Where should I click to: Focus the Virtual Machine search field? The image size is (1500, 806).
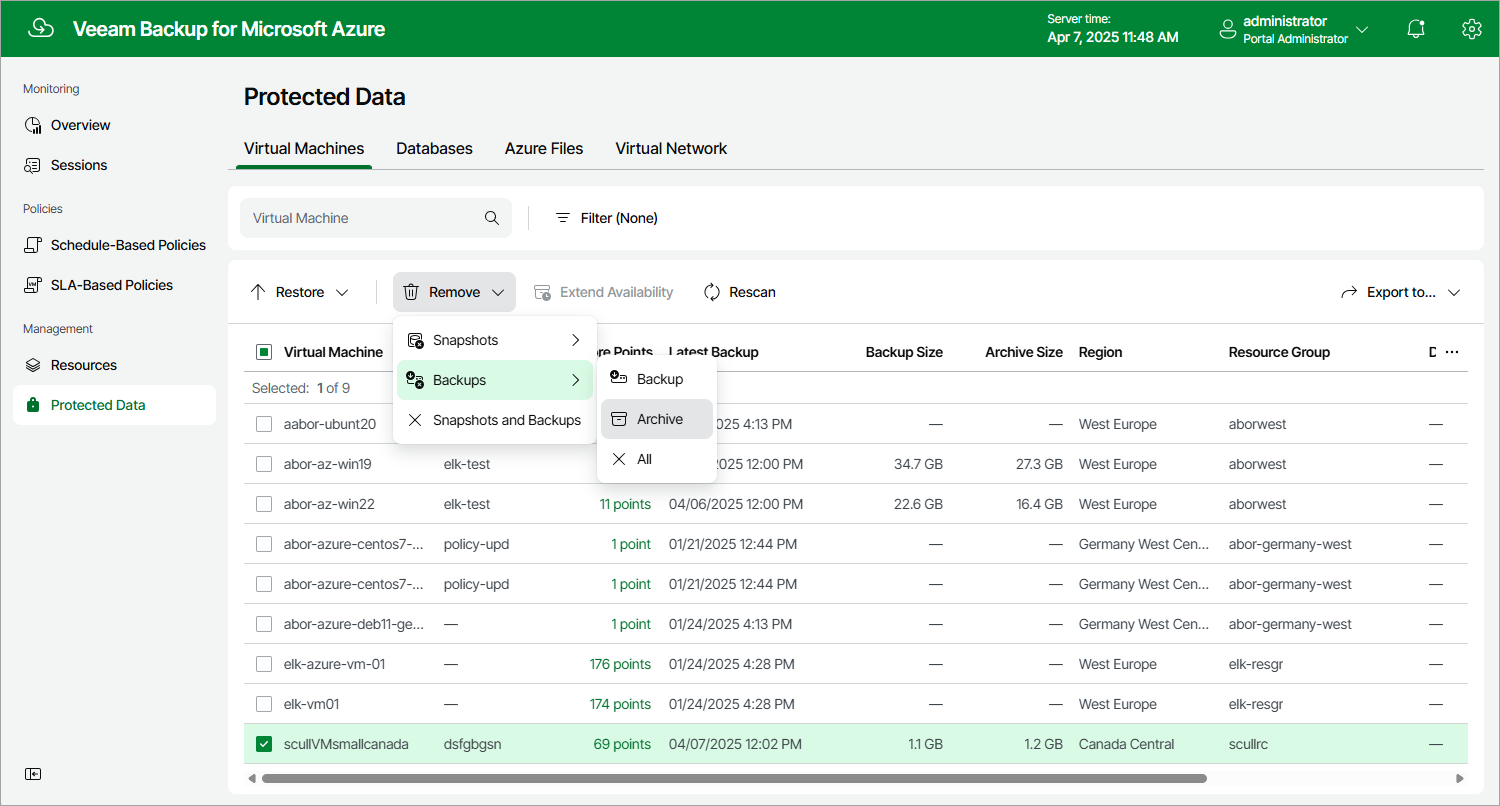[376, 218]
